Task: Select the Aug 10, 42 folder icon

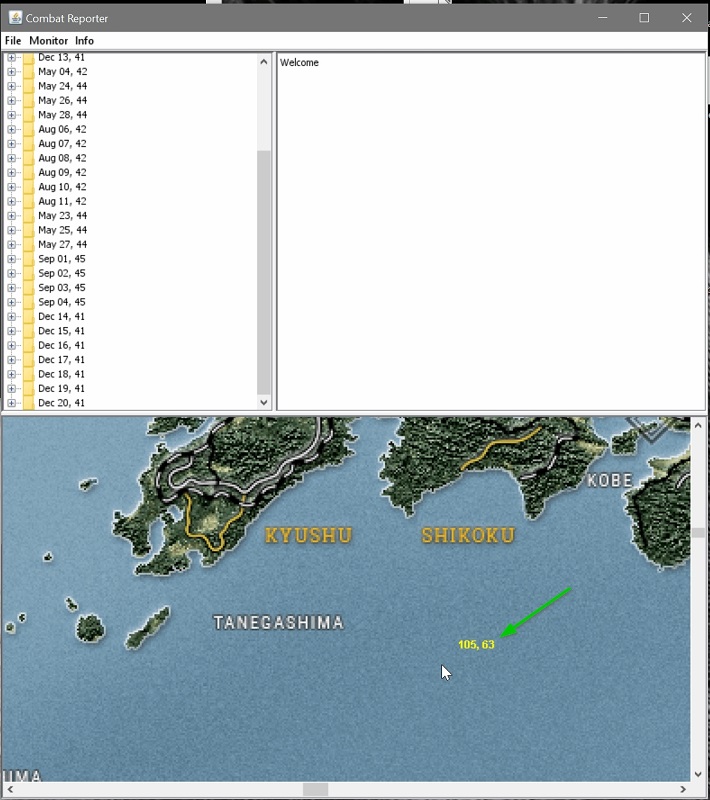Action: pos(29,187)
